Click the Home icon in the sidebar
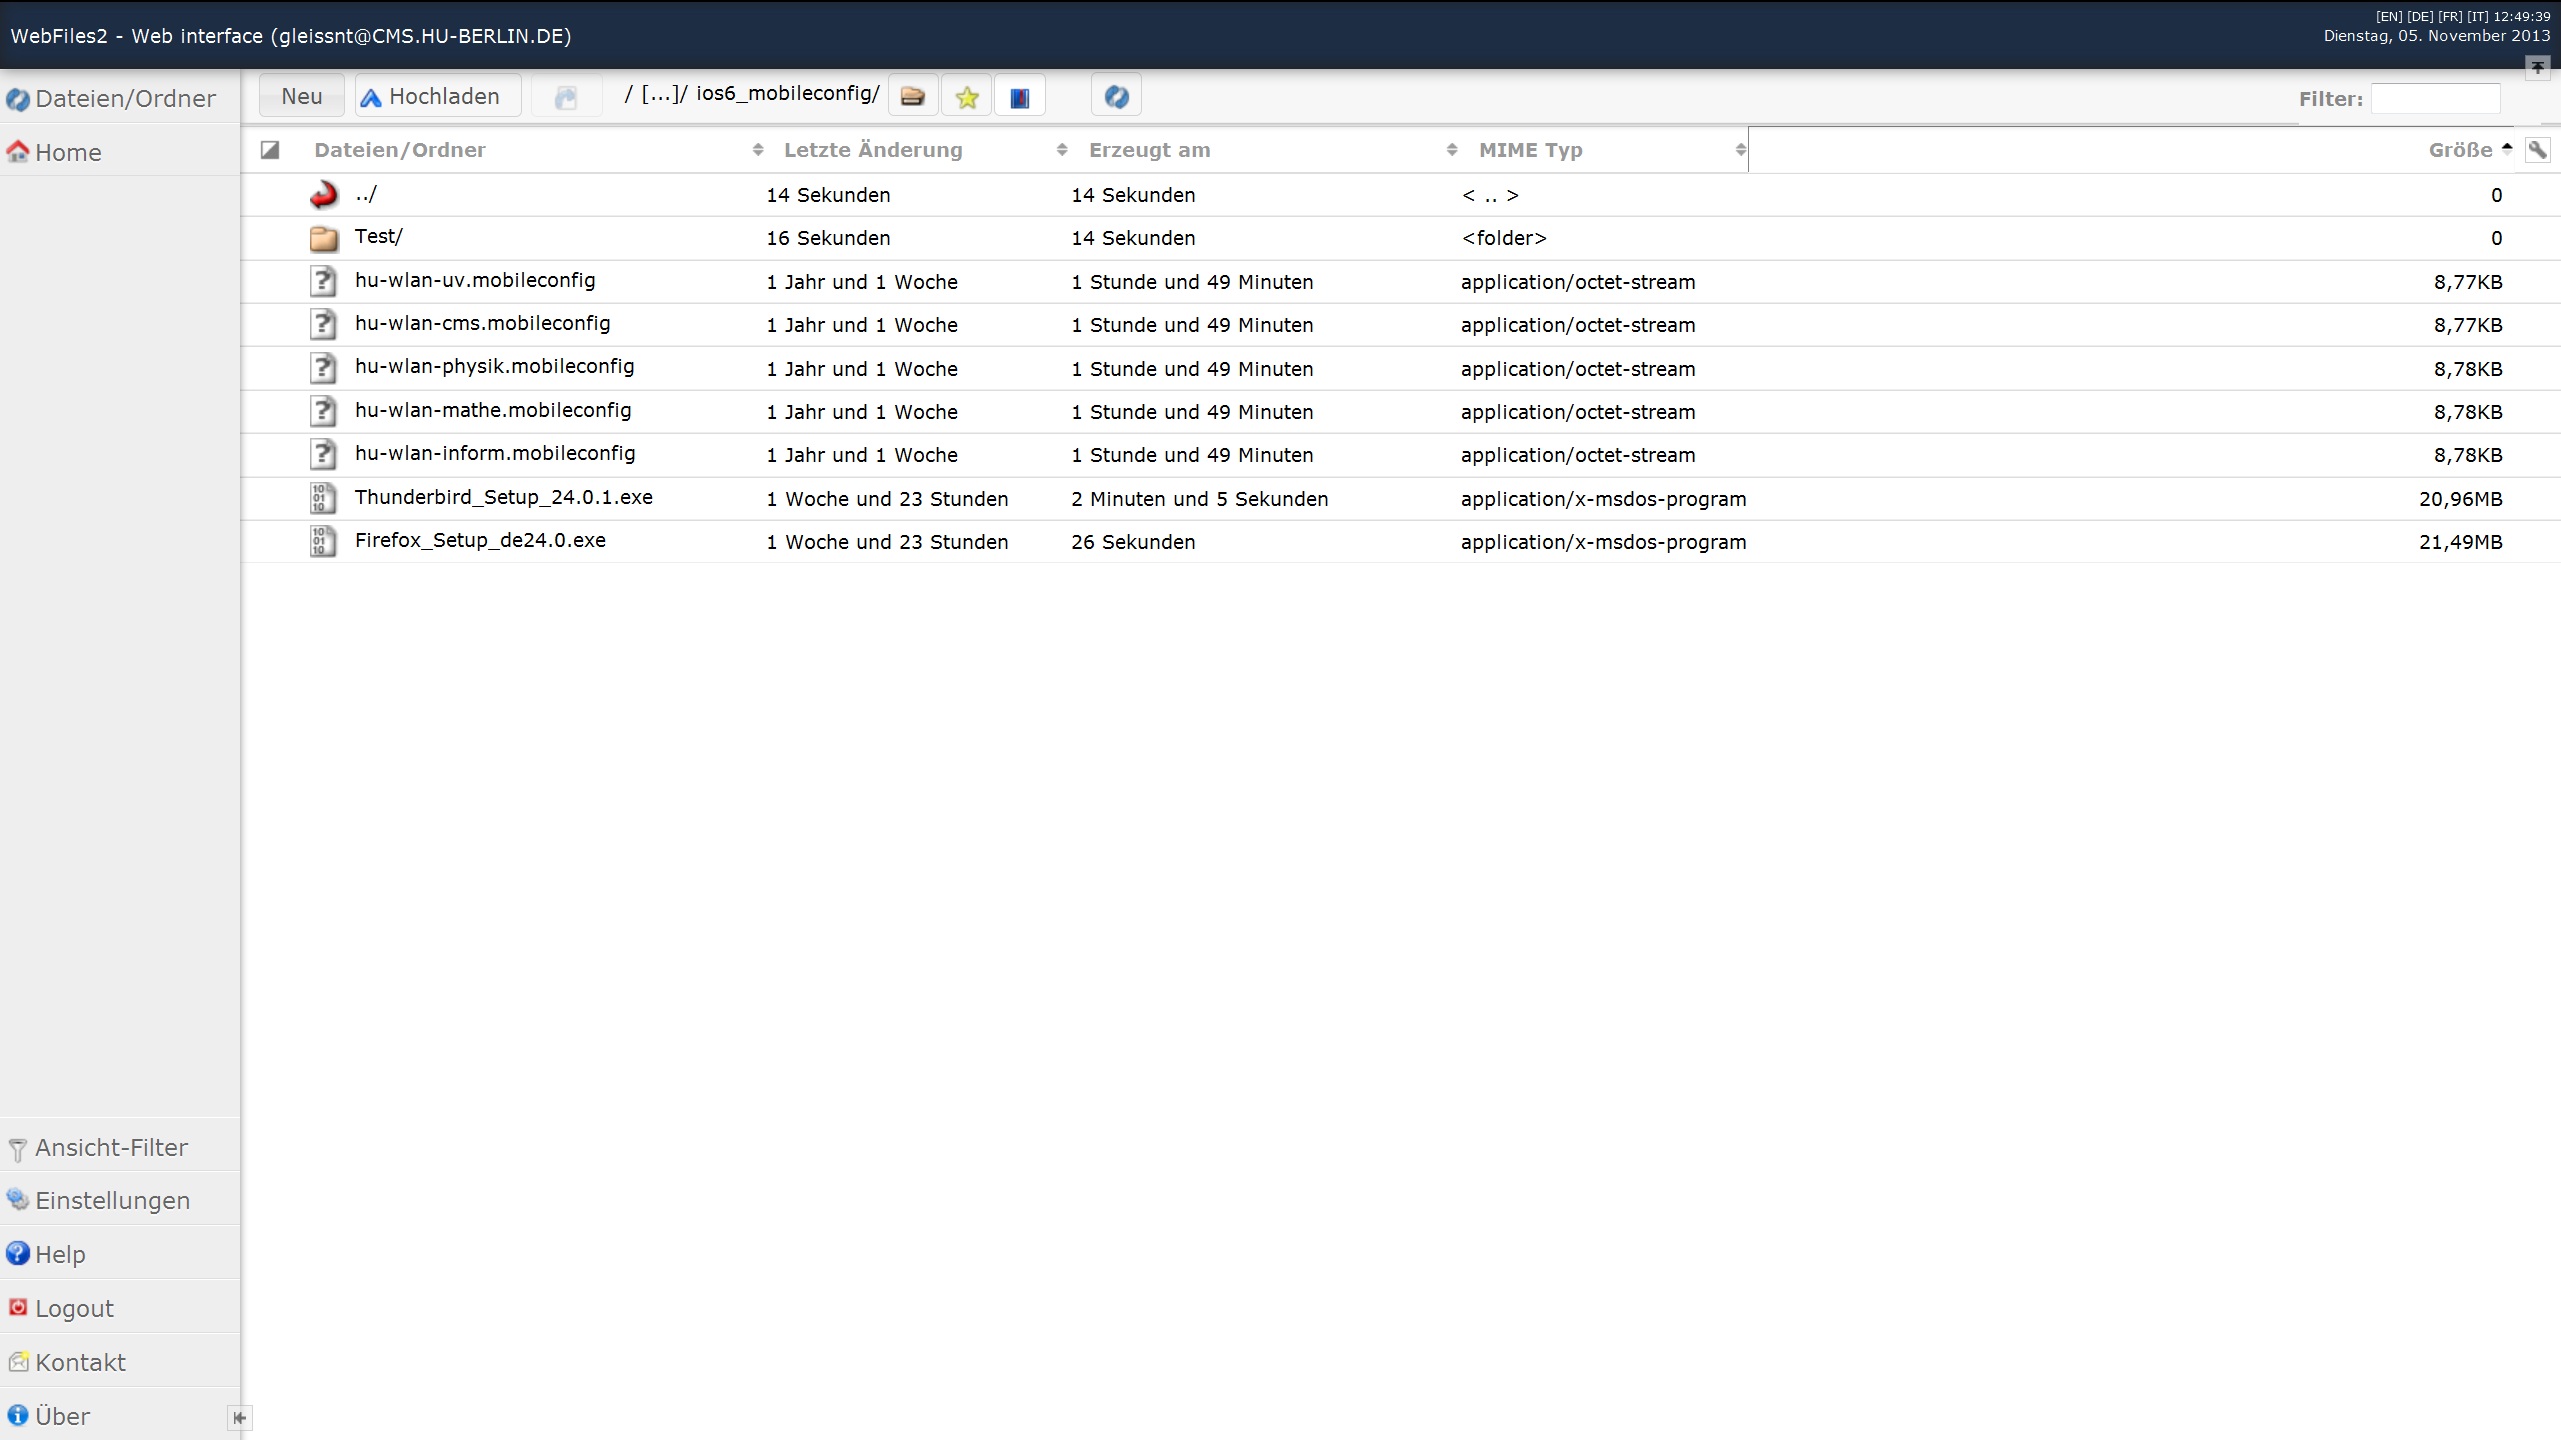Screen dimensions: 2561x1440 click(x=16, y=152)
